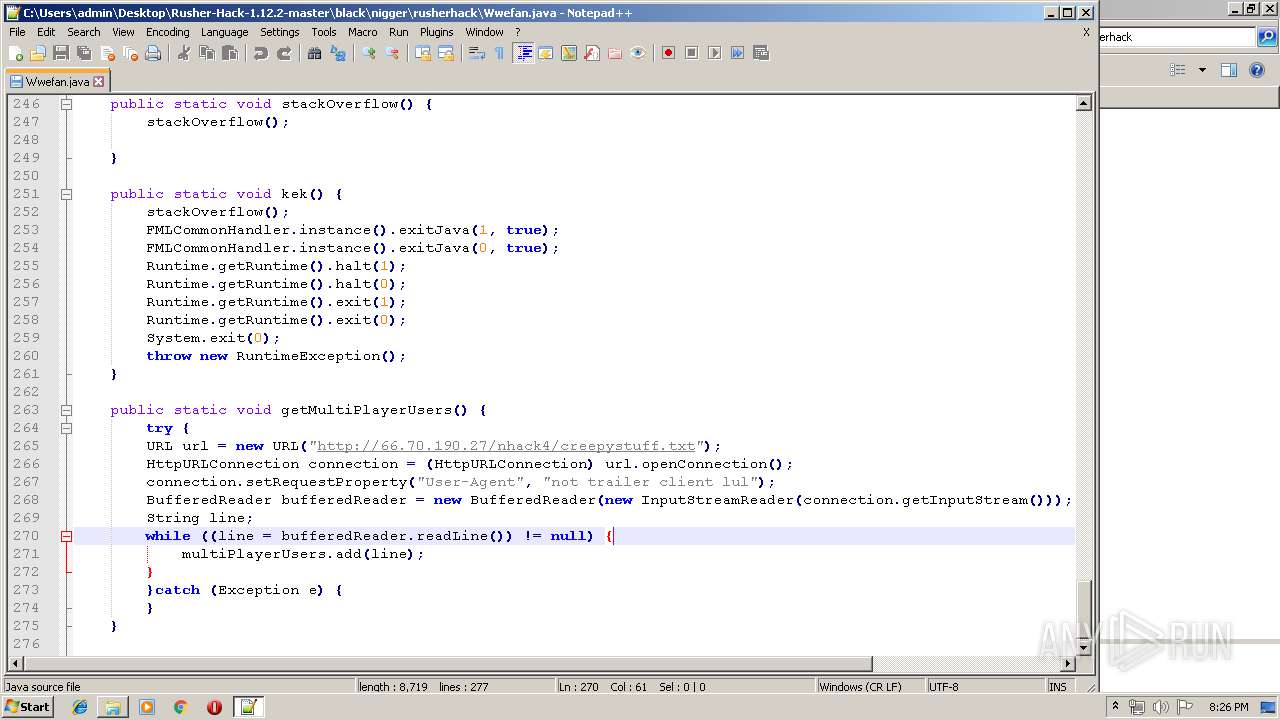
Task: Run macro multiple times icon
Action: [737, 53]
